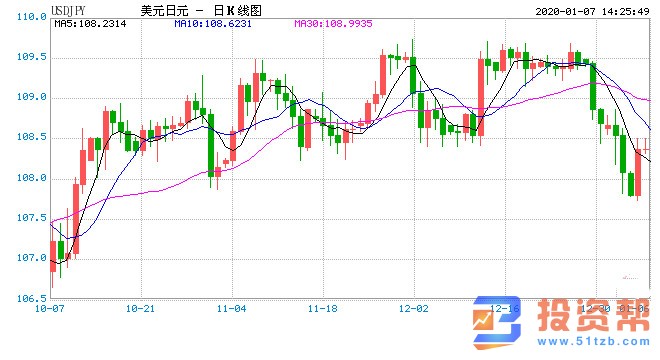Click the MA30:108.9935 indicator label

[x=333, y=24]
